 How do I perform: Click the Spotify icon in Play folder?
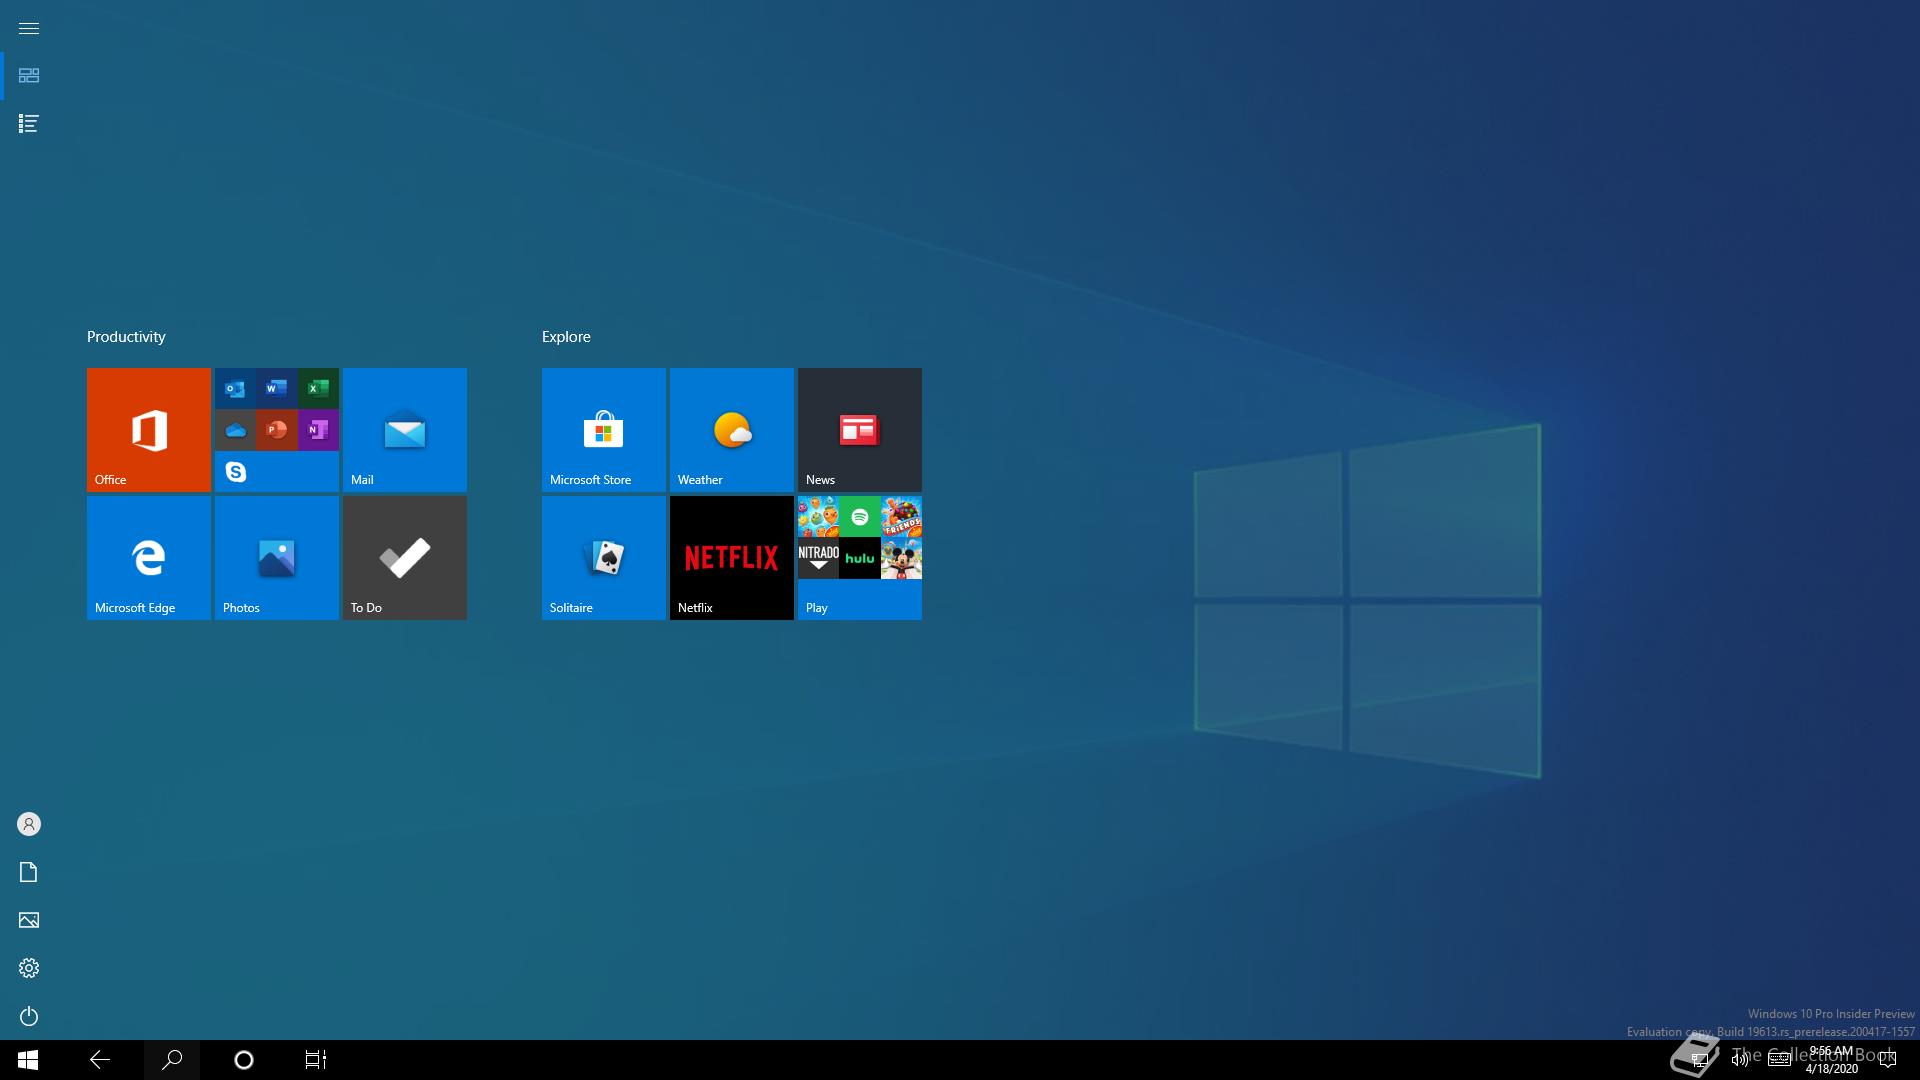860,516
